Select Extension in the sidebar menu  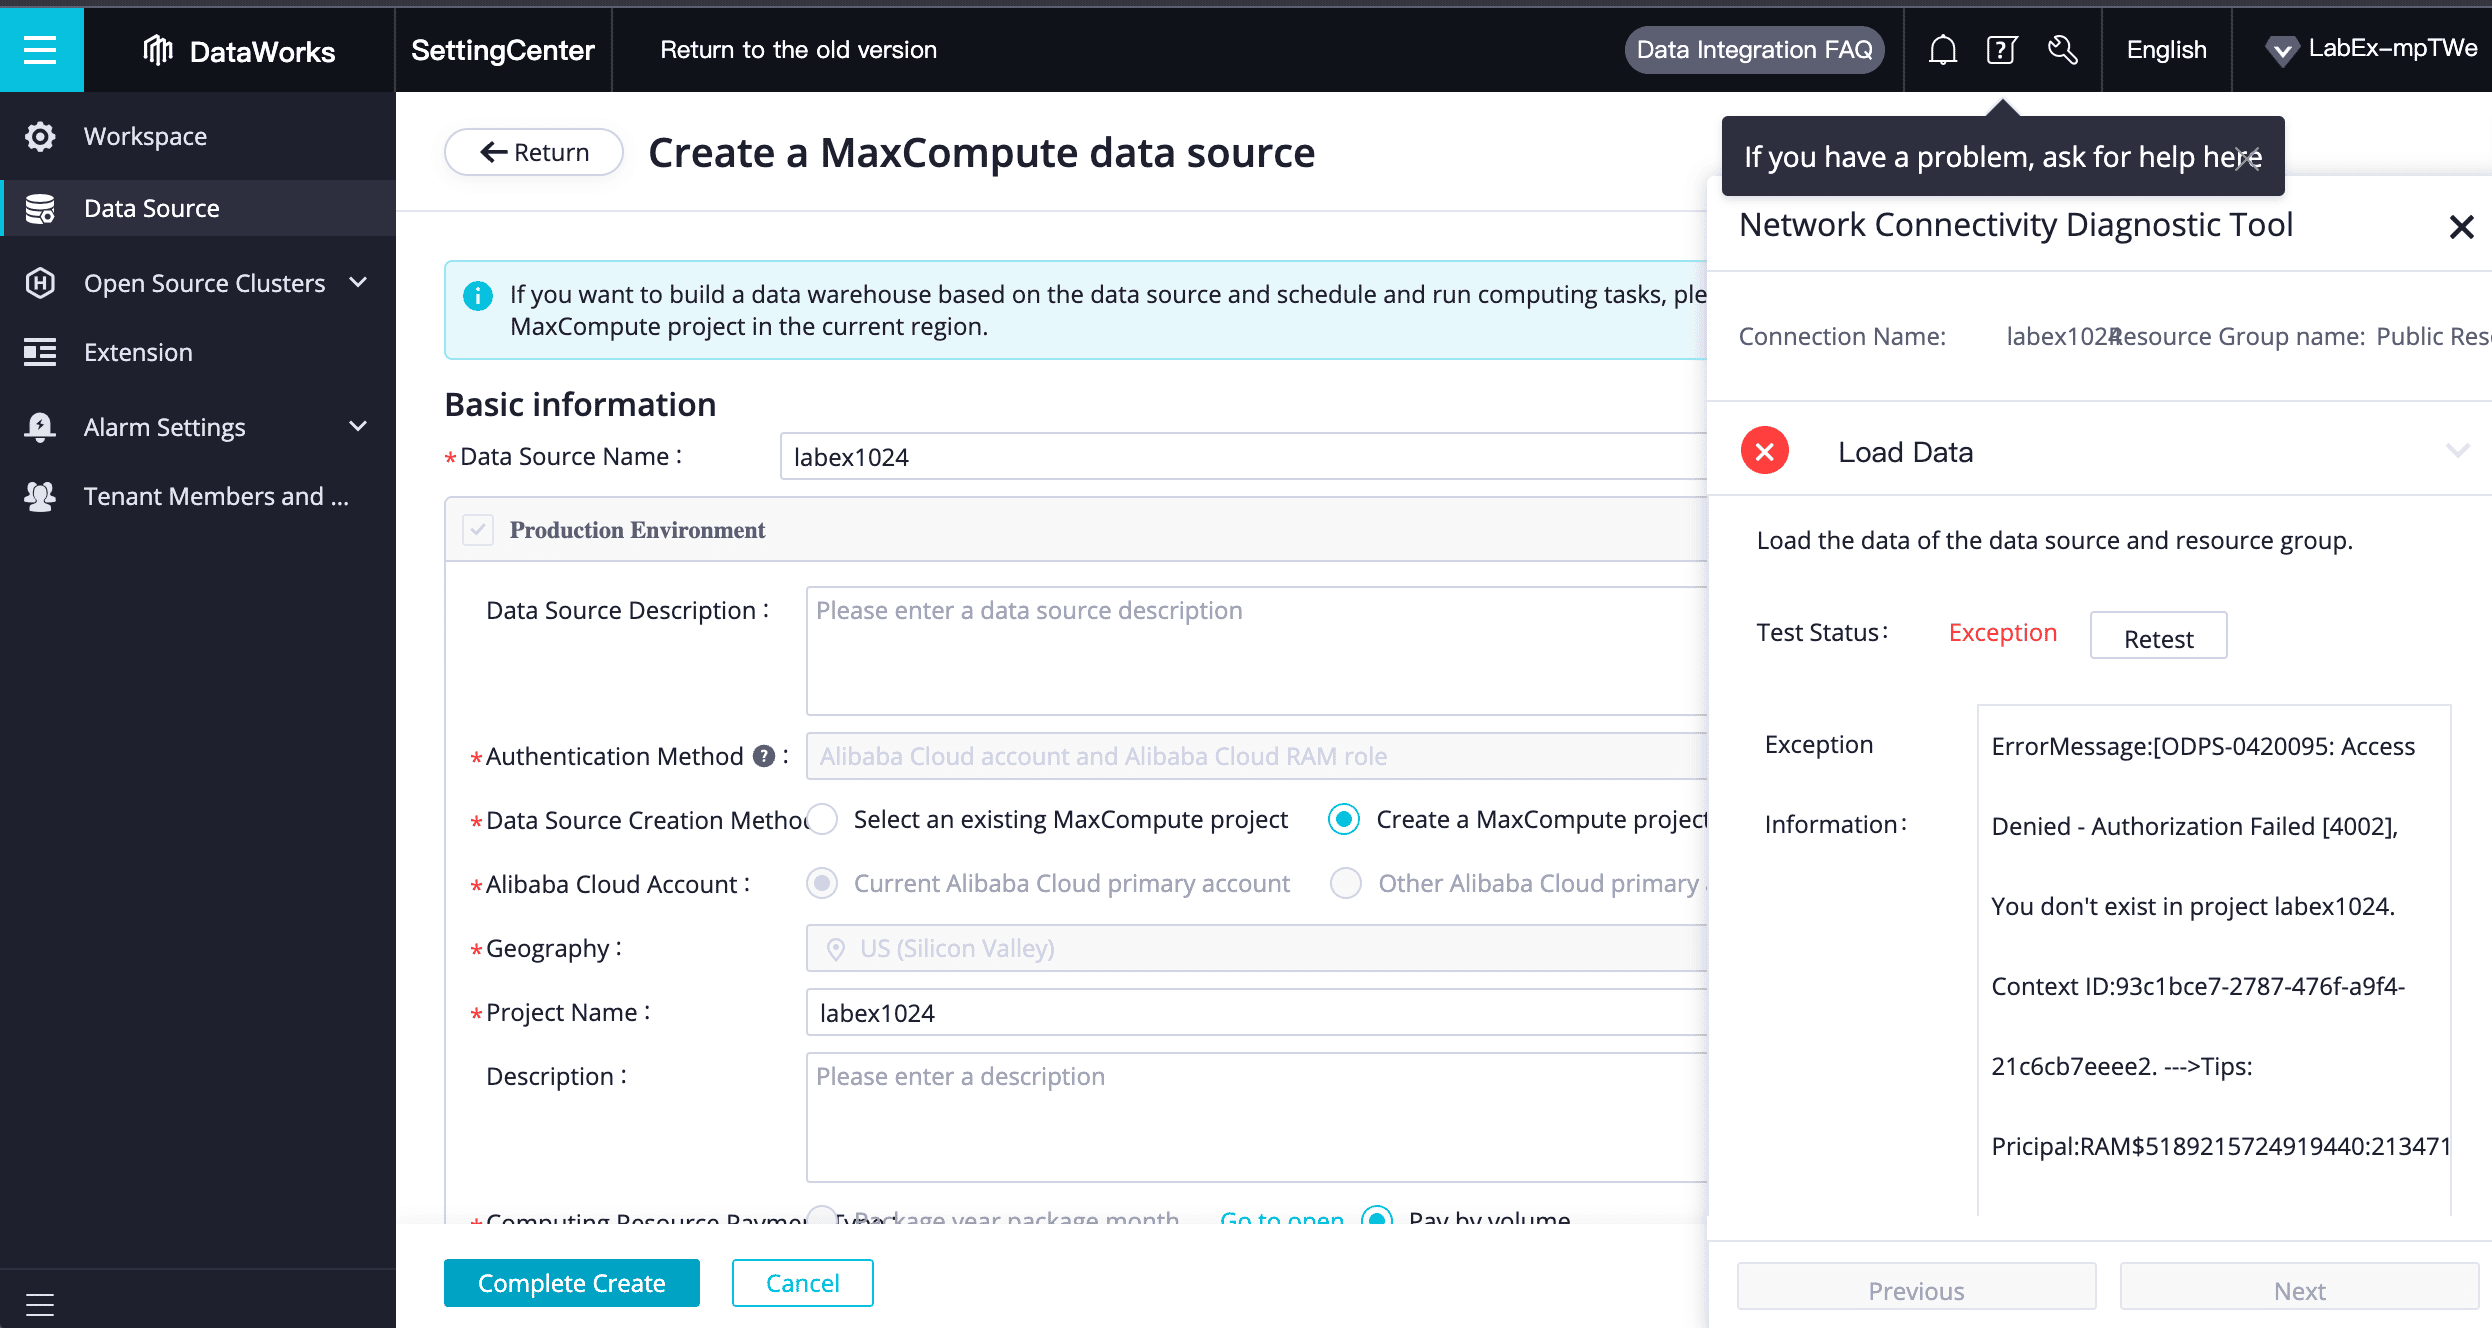[x=198, y=352]
